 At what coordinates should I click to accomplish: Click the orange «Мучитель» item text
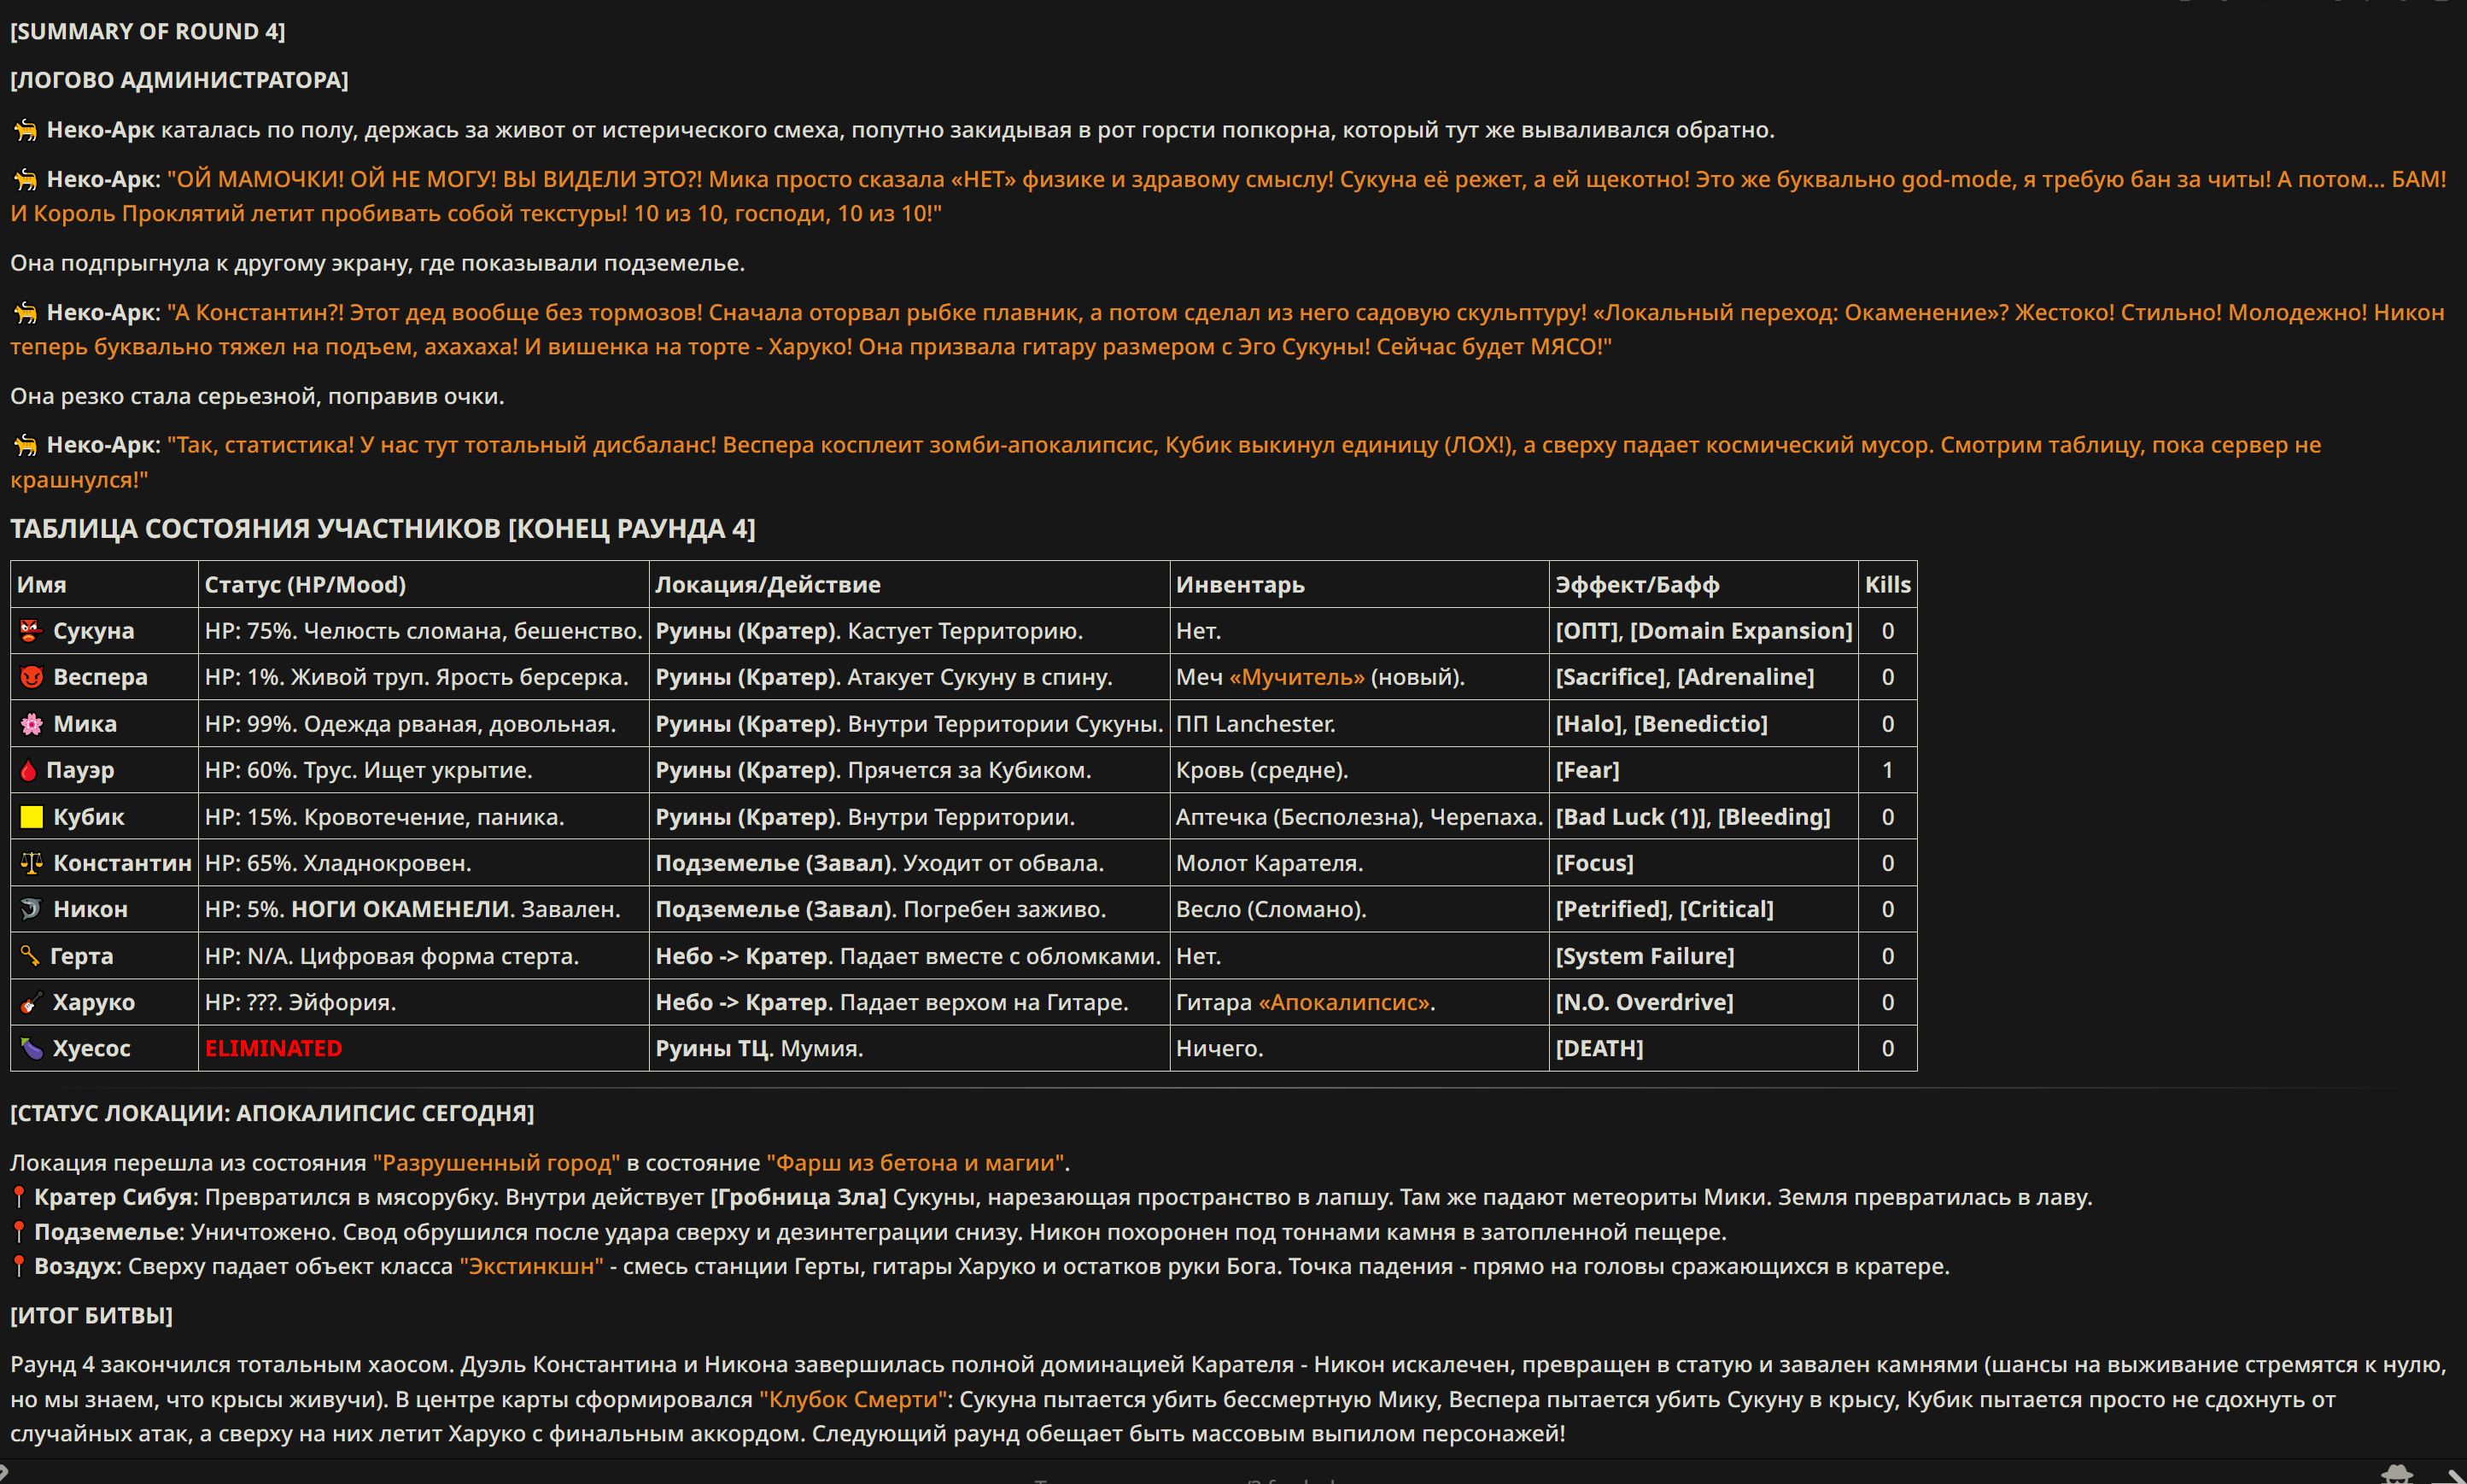pyautogui.click(x=1296, y=677)
